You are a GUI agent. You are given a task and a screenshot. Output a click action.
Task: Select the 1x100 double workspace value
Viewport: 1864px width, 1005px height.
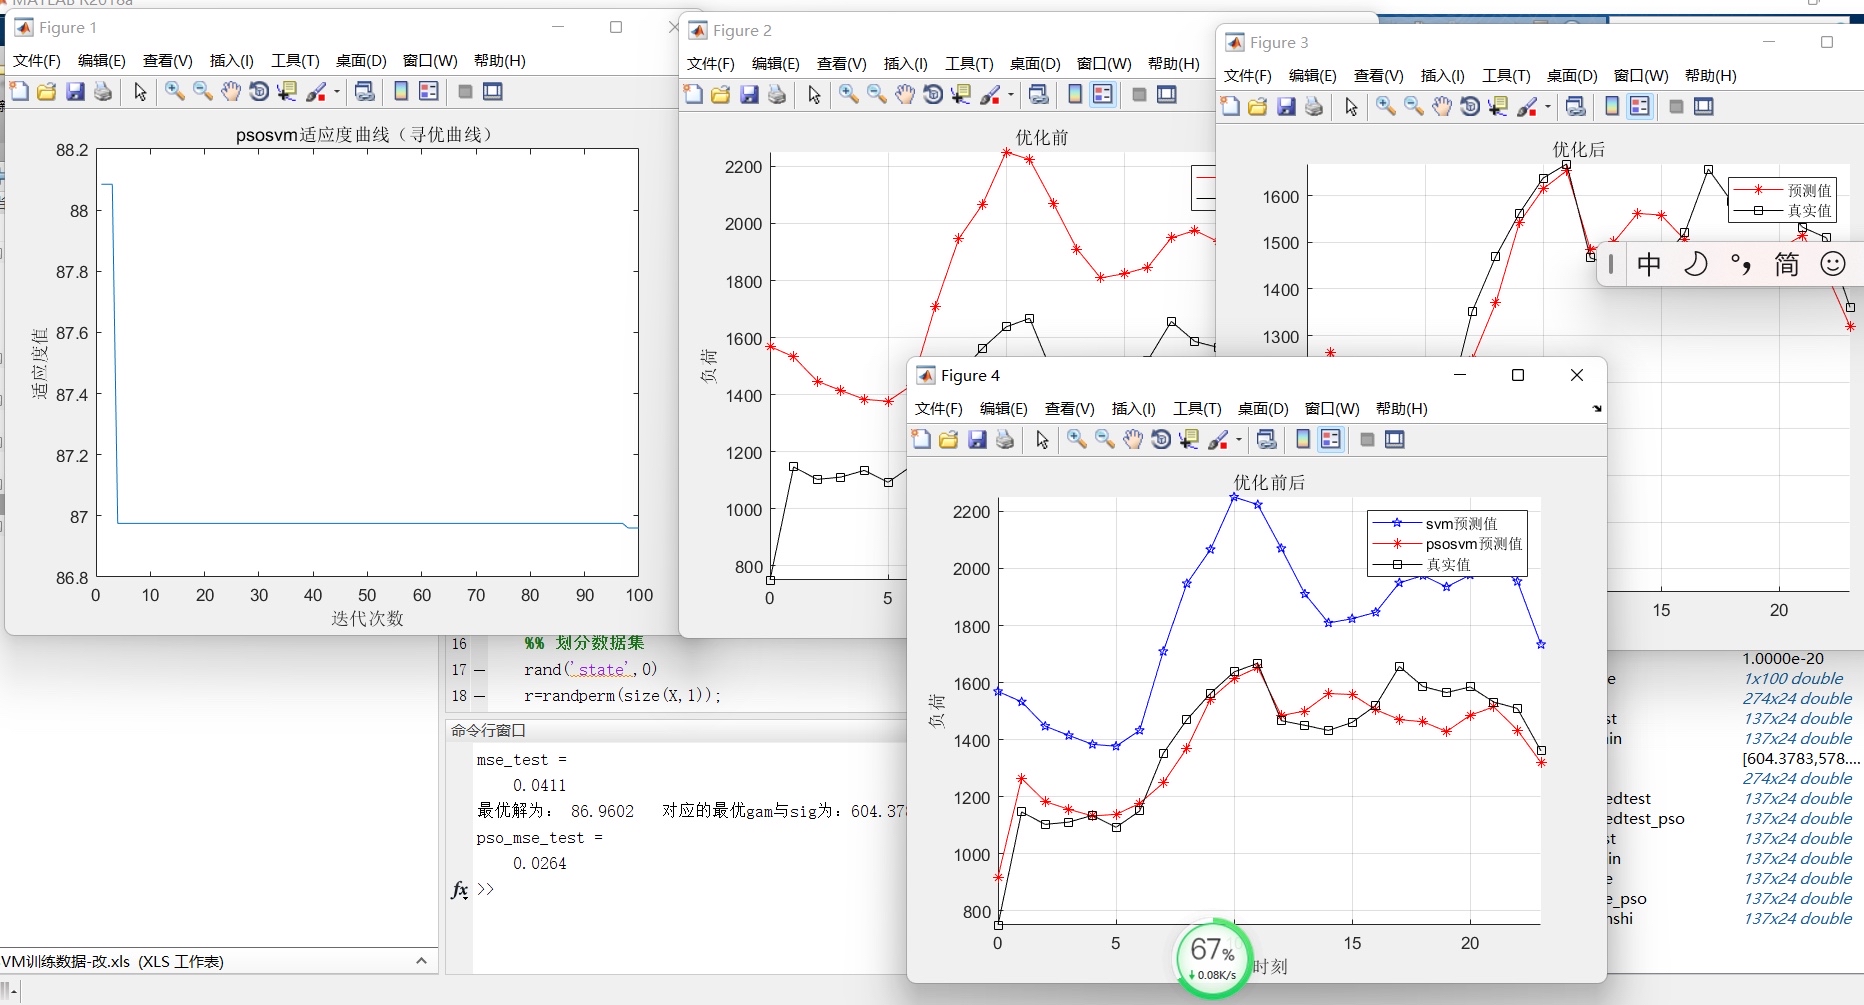tap(1793, 678)
